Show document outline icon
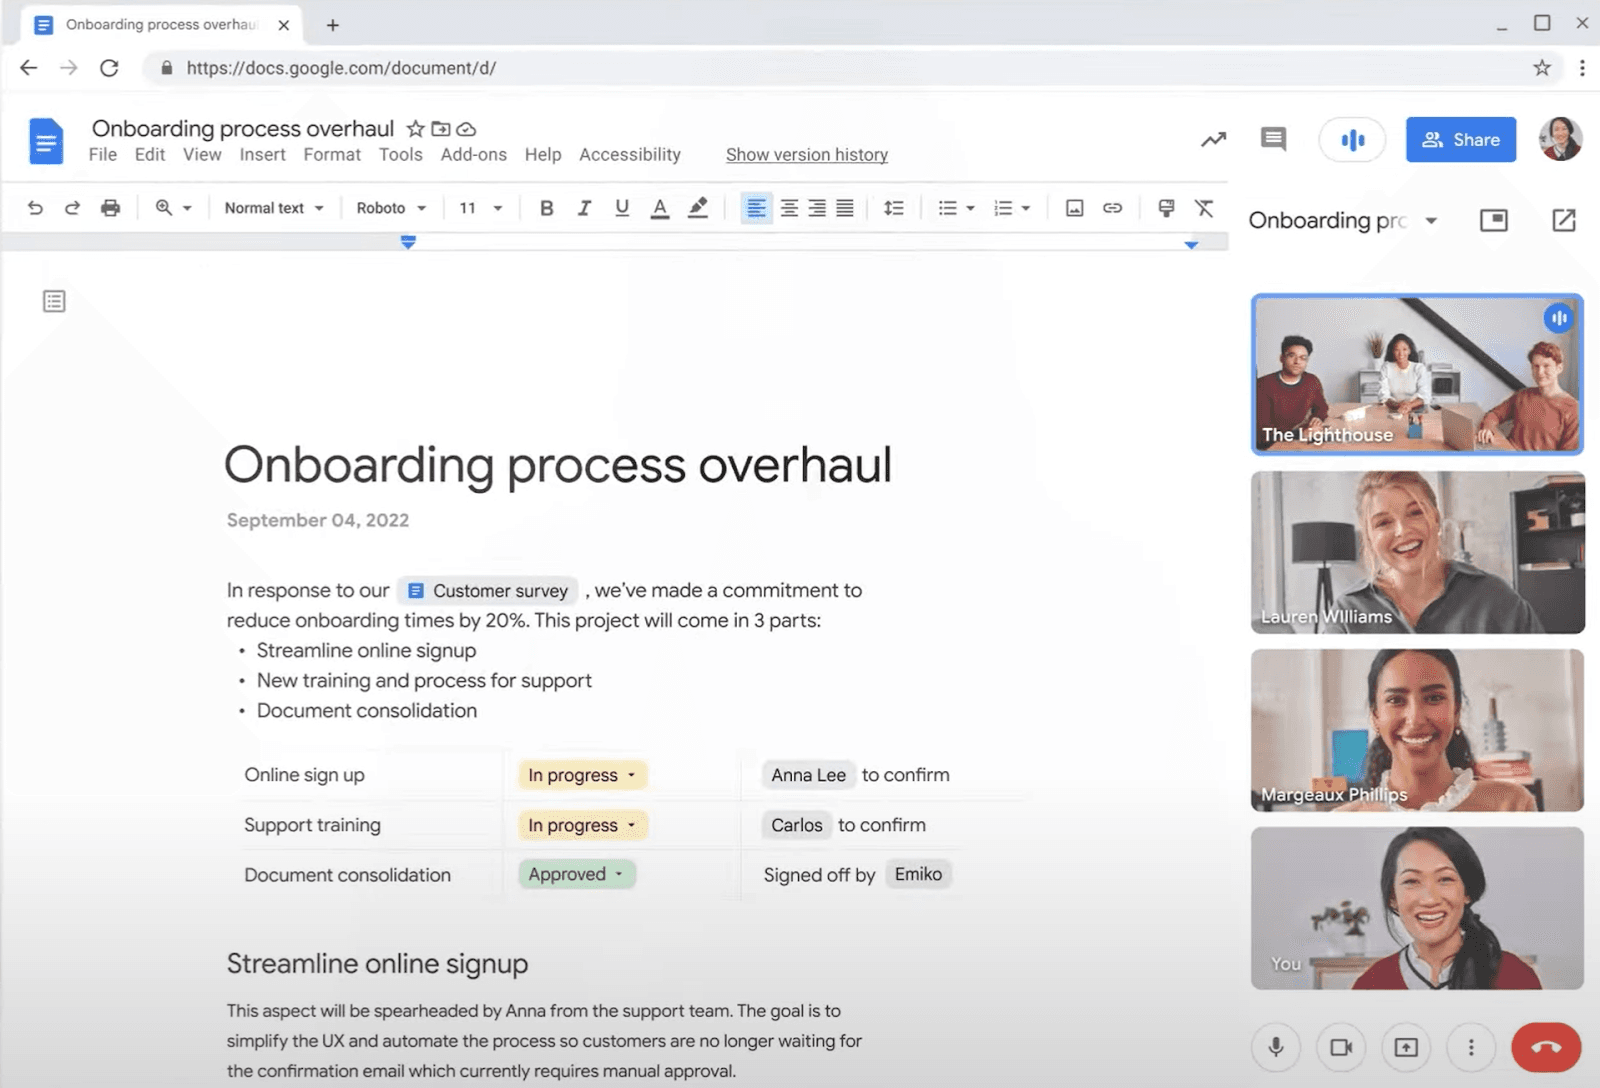 [54, 301]
